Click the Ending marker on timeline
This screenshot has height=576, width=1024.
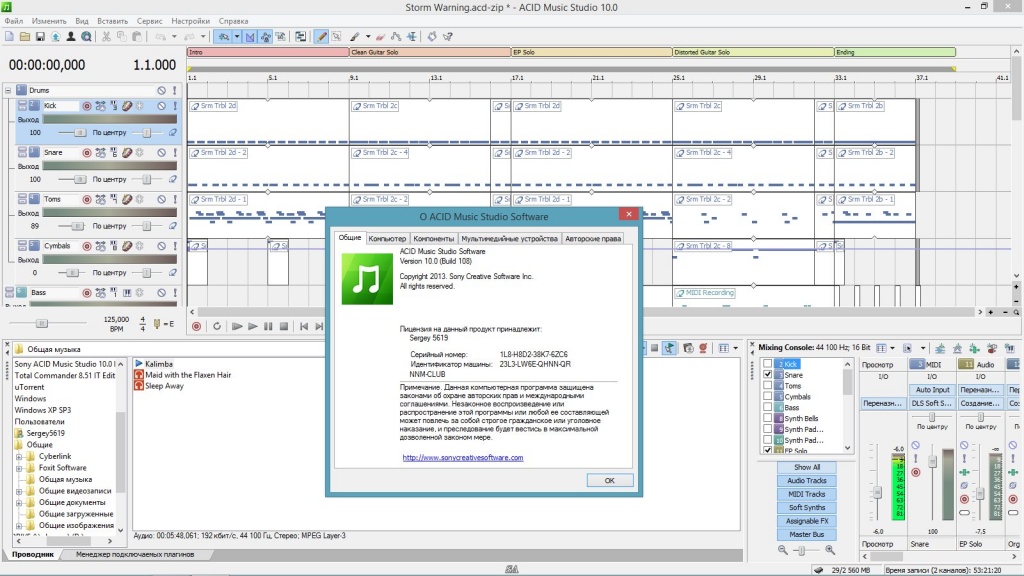click(895, 52)
